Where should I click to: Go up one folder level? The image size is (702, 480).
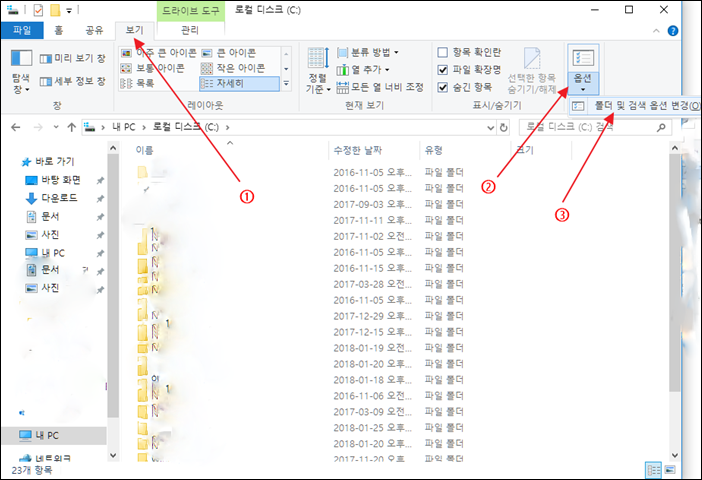[72, 128]
